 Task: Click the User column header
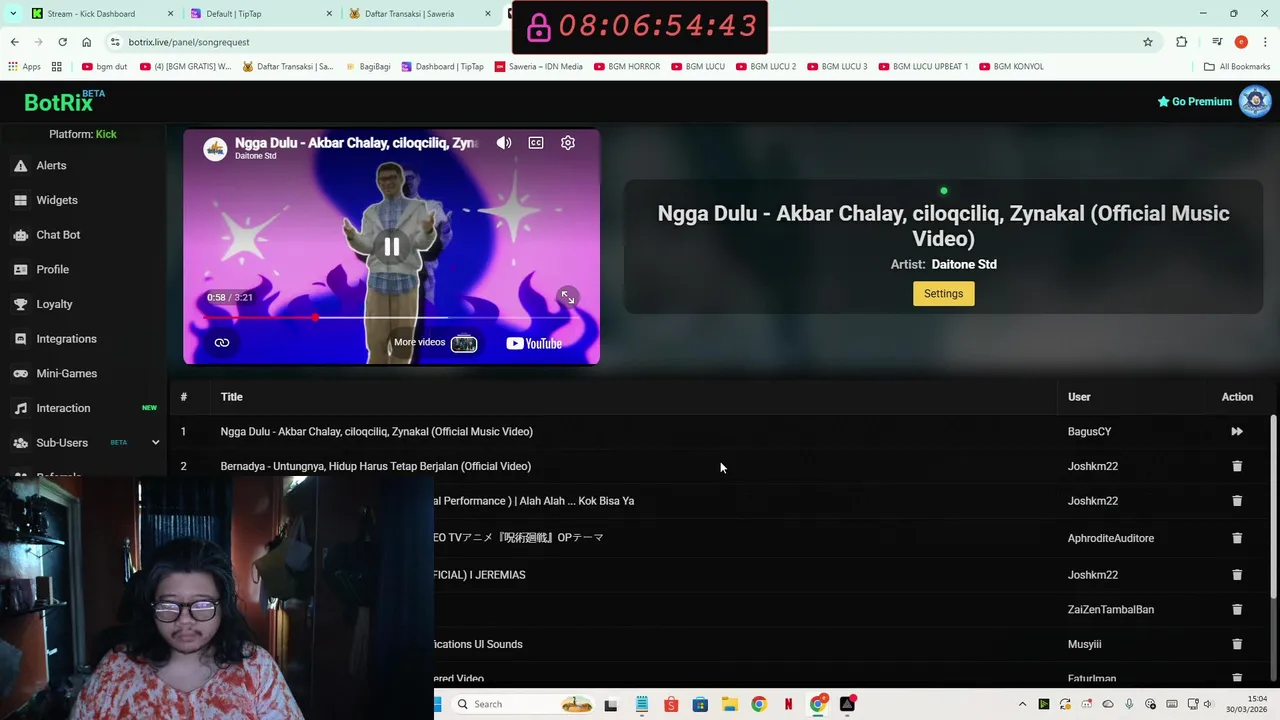1079,397
